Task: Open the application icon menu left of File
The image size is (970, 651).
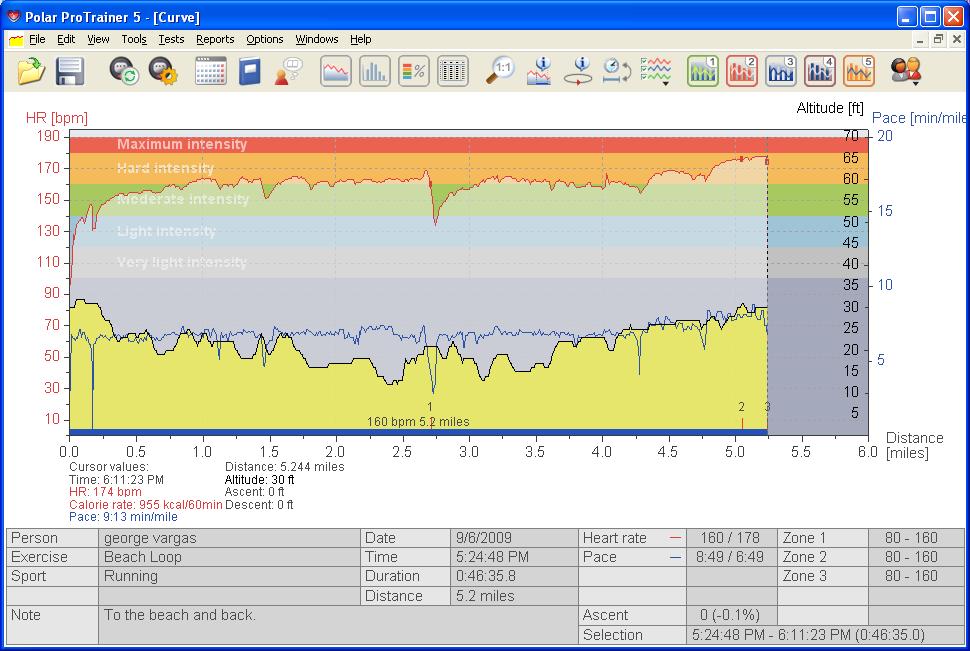Action: (16, 40)
